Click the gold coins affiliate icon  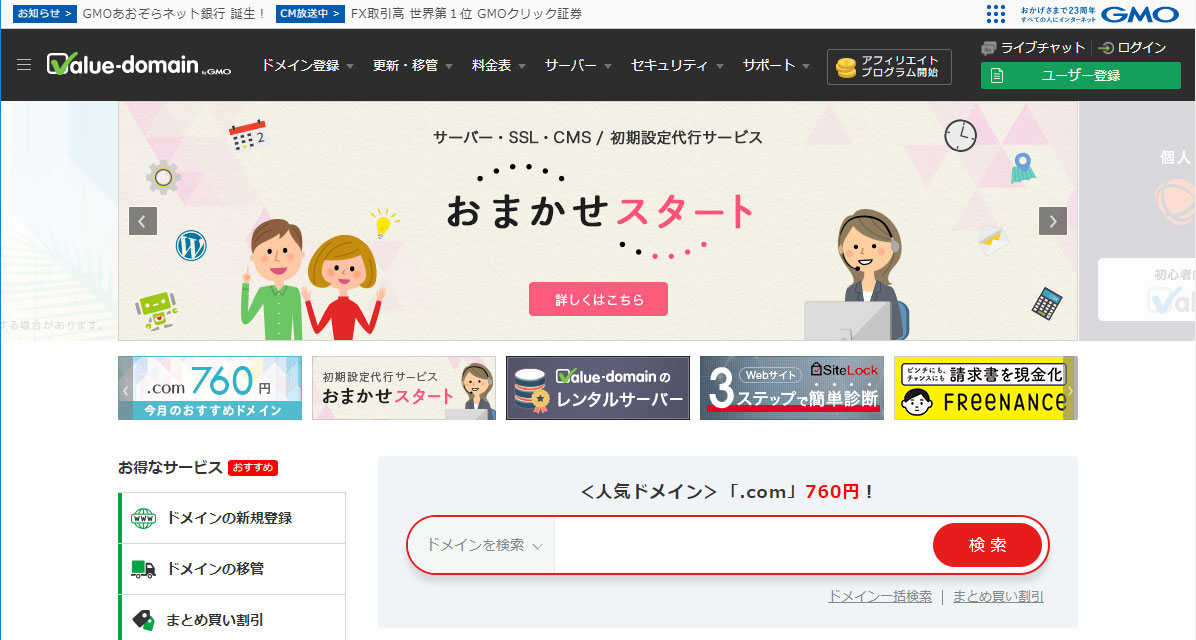tap(846, 67)
